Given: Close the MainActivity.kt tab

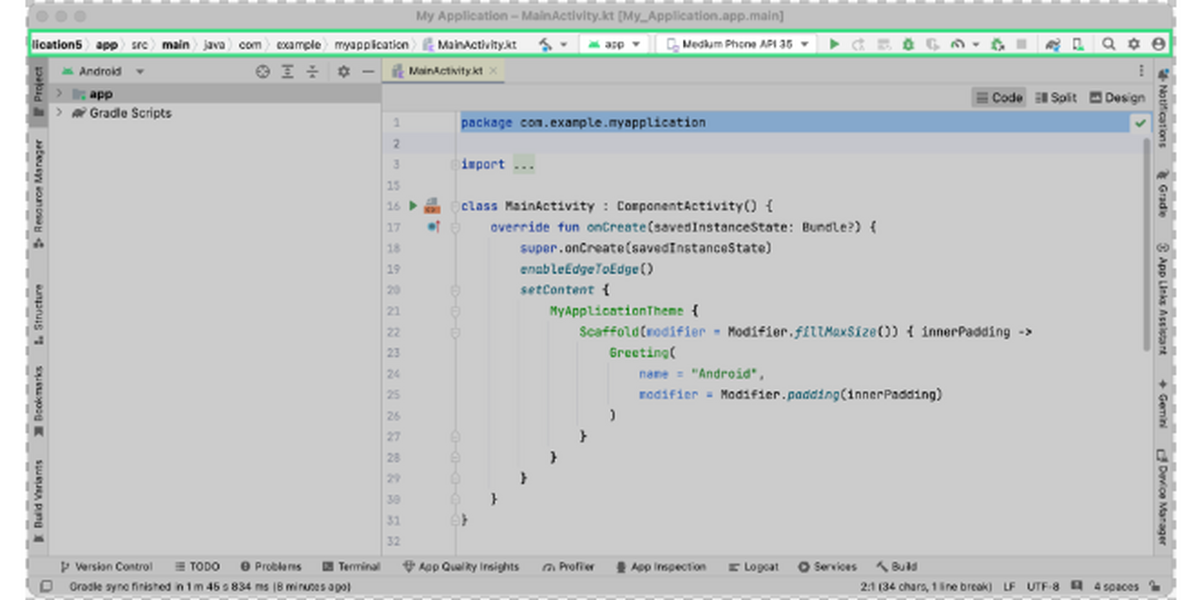Looking at the screenshot, I should (494, 72).
